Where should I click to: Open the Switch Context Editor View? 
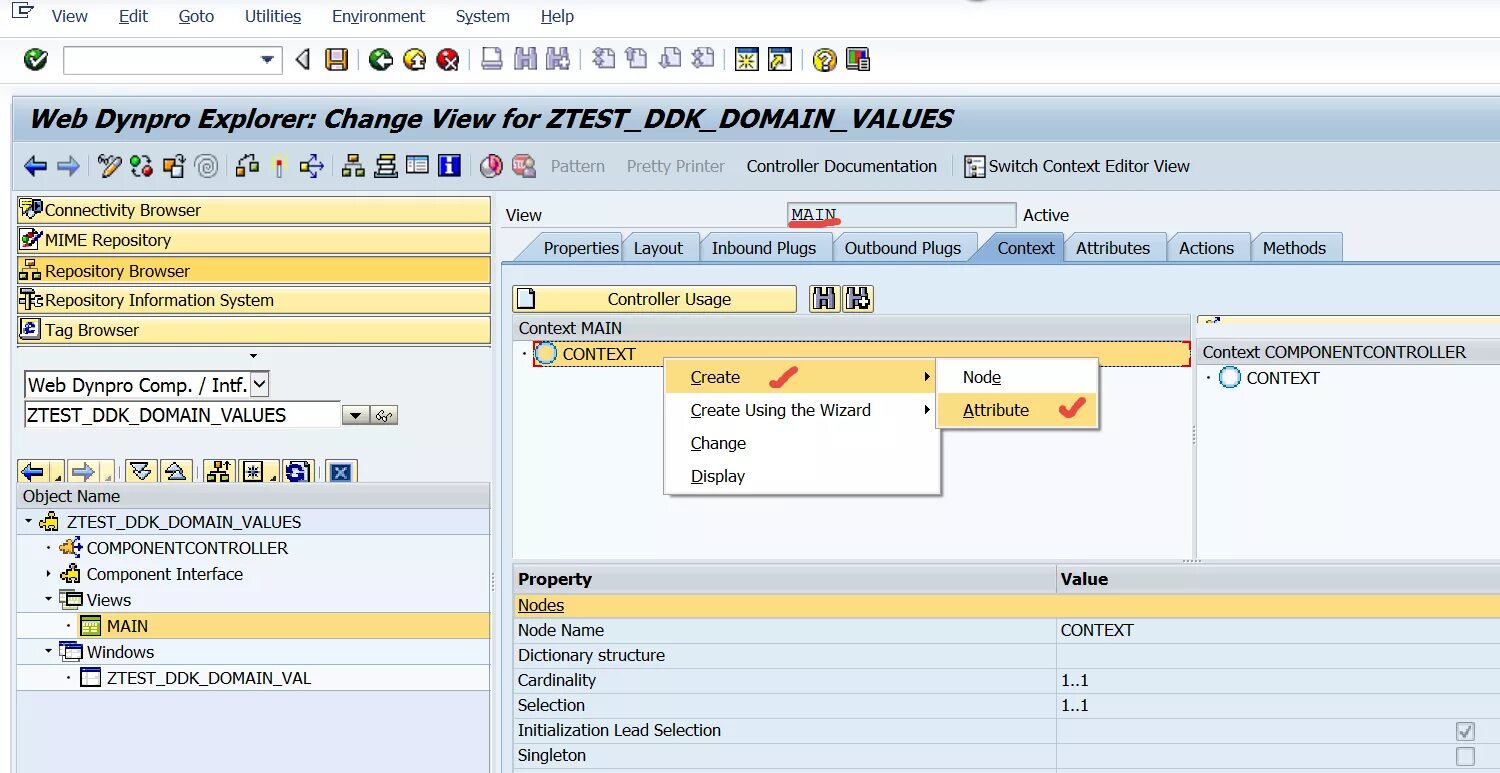click(x=1075, y=166)
